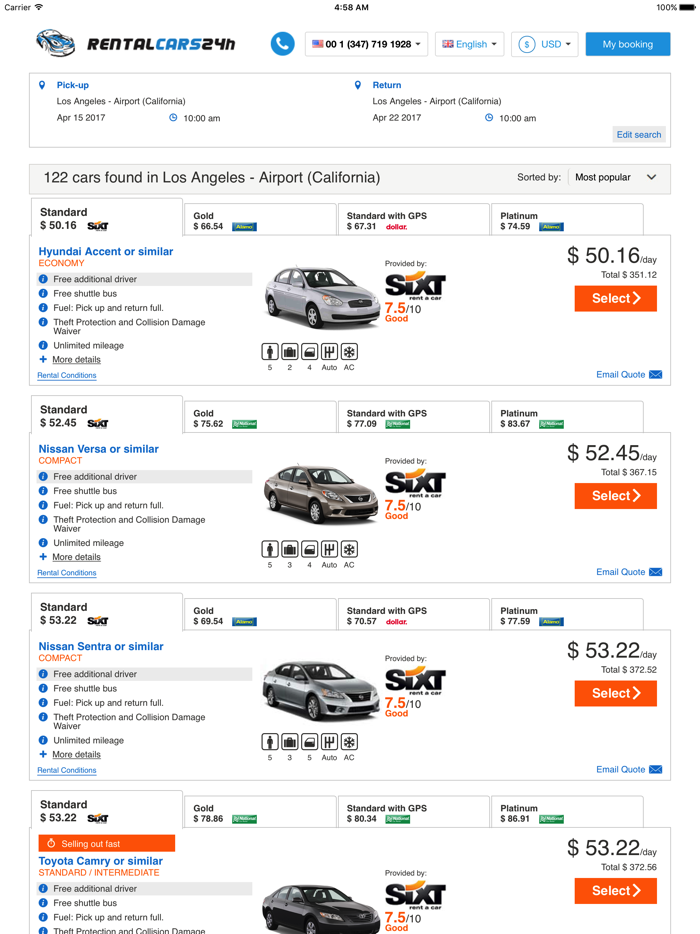The height and width of the screenshot is (934, 700).
Task: Open Rental Conditions for the Nissan Versa
Action: click(66, 572)
